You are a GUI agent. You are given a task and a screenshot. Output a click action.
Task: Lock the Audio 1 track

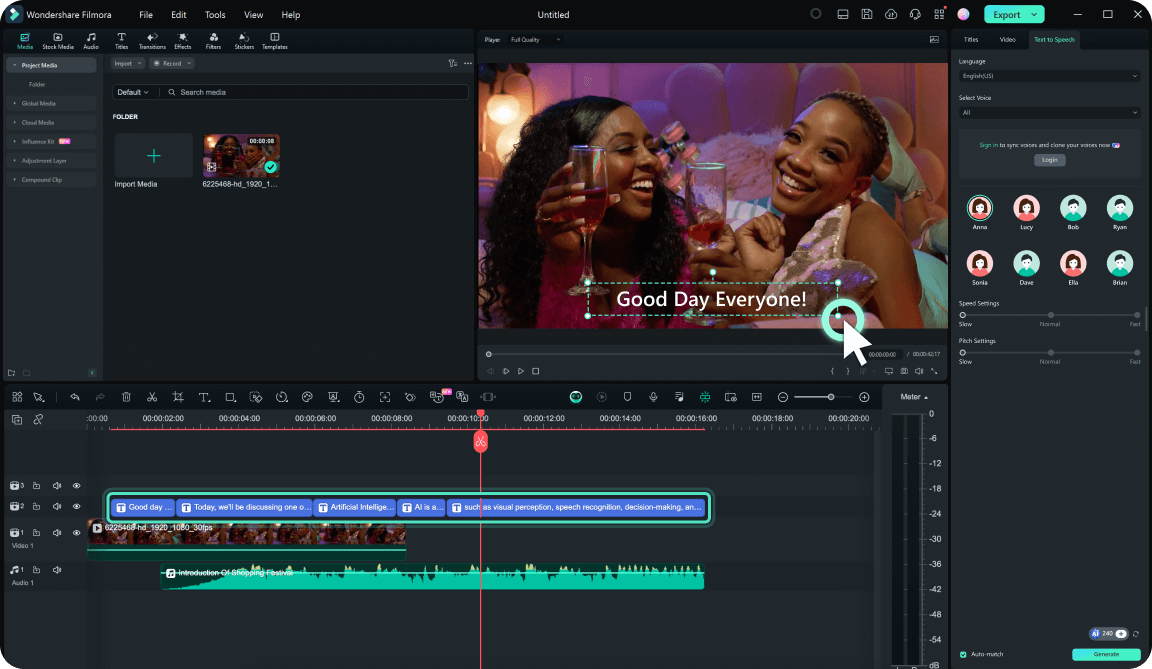click(36, 570)
